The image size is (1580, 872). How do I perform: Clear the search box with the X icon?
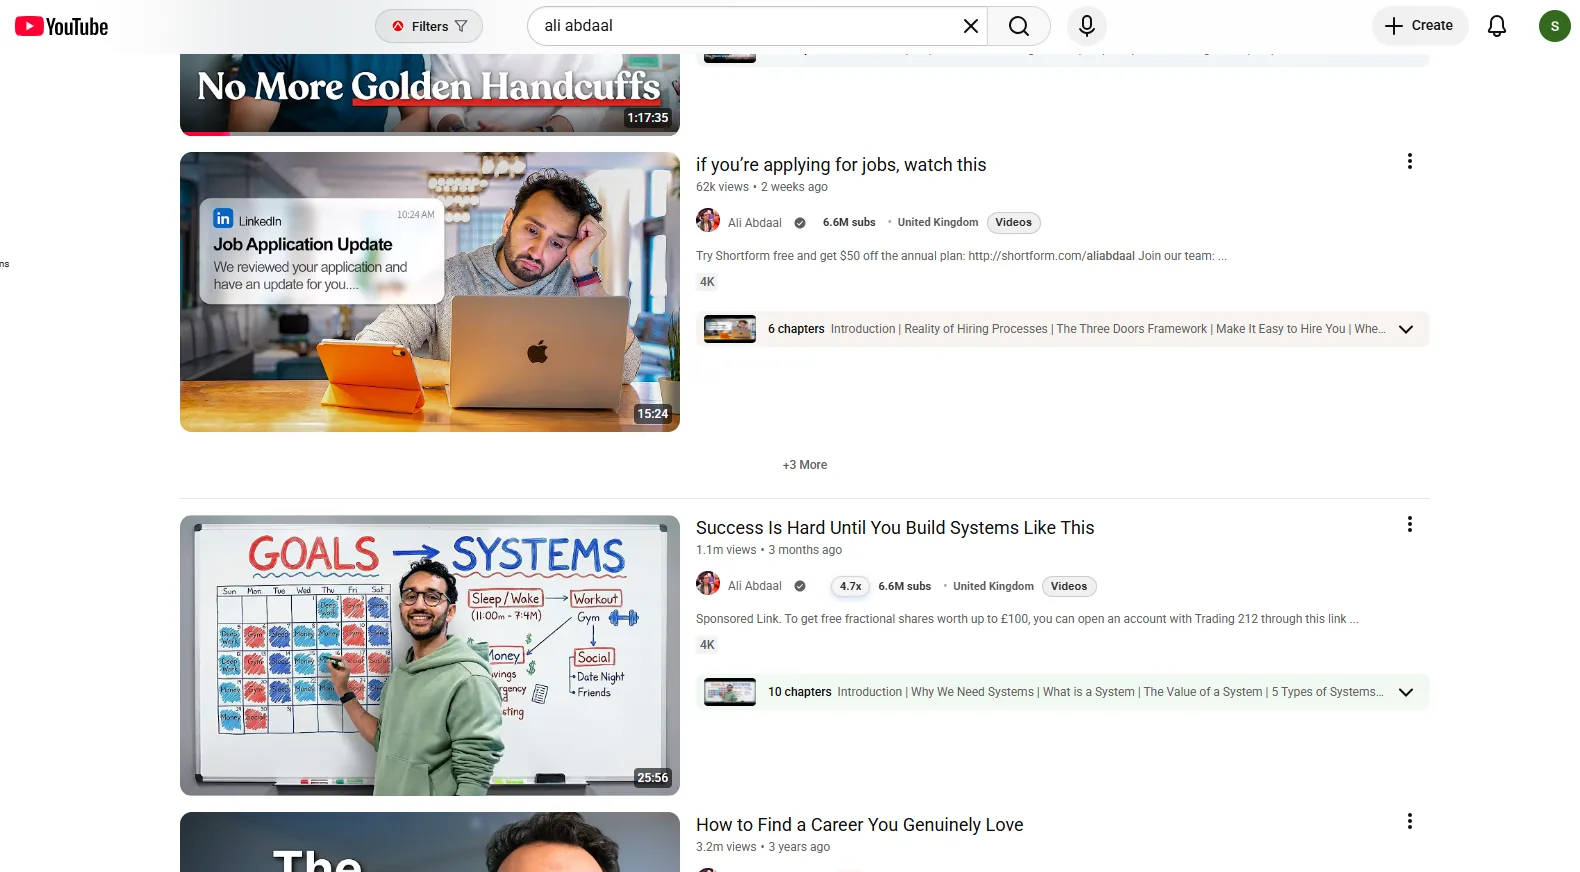[970, 26]
